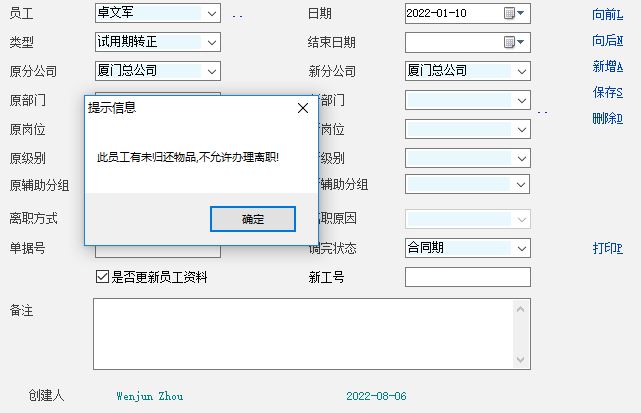Image resolution: width=641 pixels, height=413 pixels.
Task: Uncheck 是否更新员工资料 checkbox
Action: (101, 277)
